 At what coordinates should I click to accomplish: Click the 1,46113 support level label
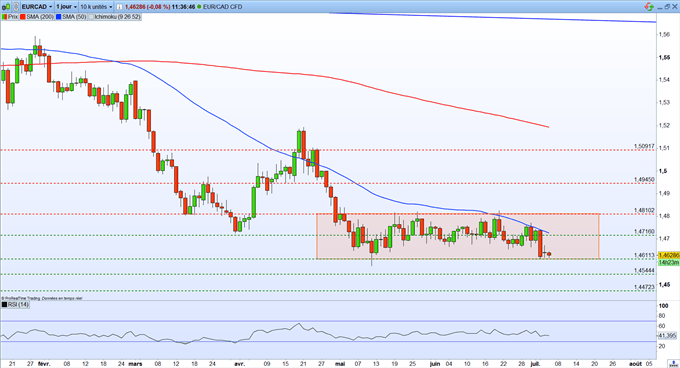[x=644, y=255]
